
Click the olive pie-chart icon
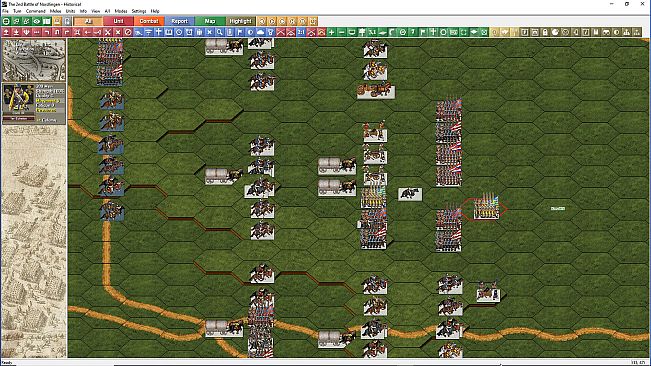pyautogui.click(x=555, y=32)
